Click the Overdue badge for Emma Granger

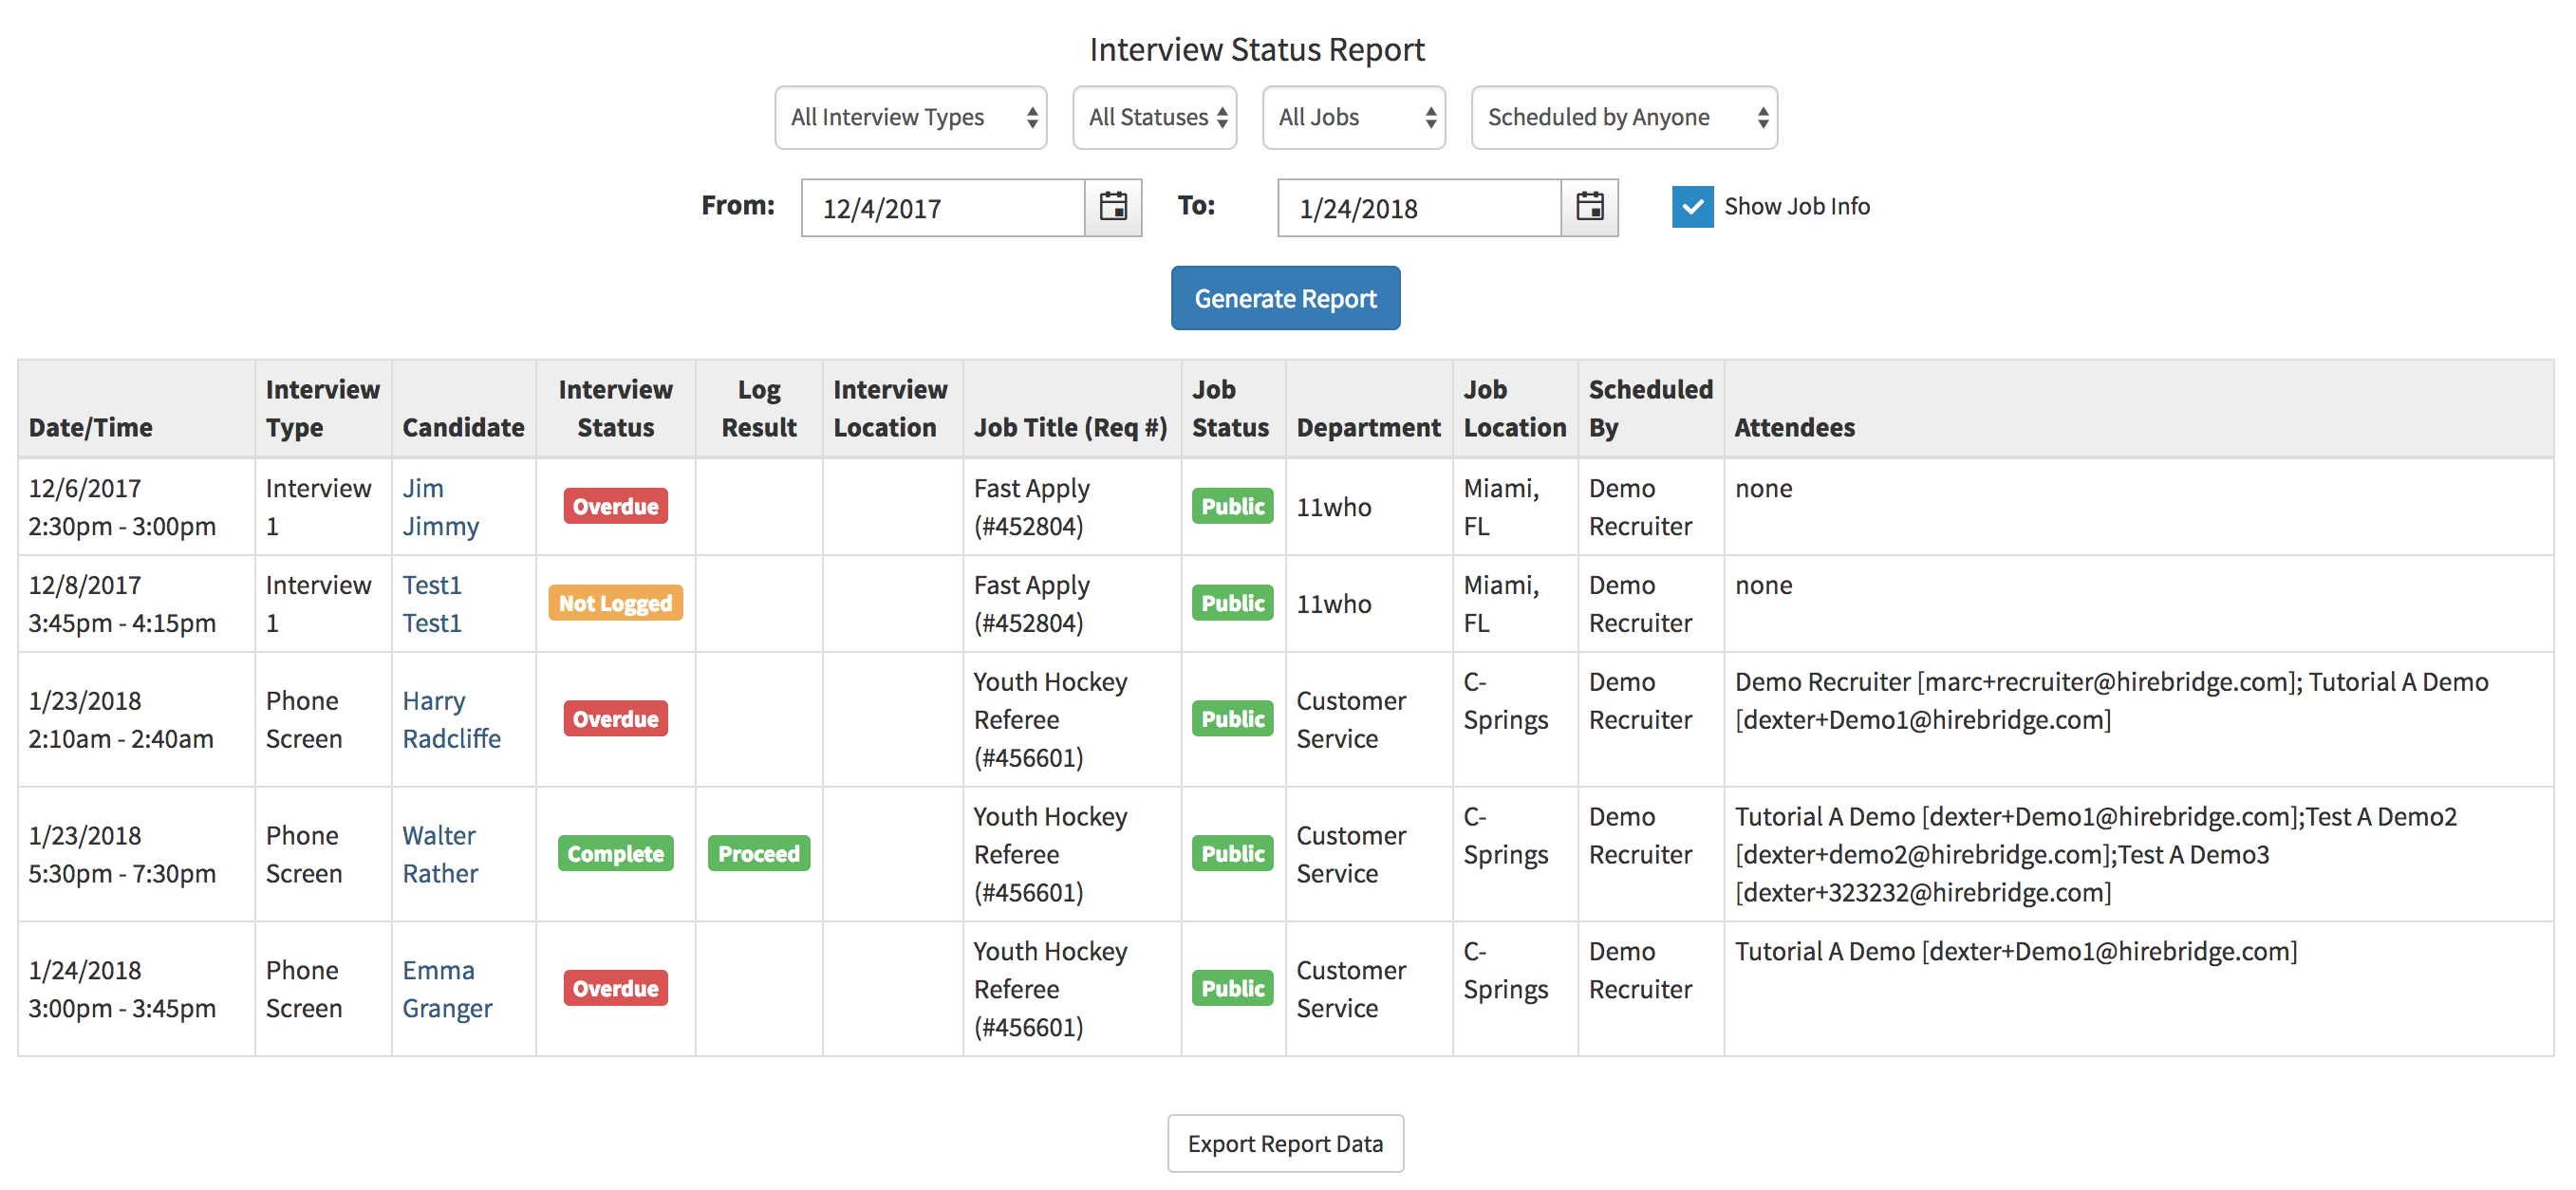tap(614, 988)
